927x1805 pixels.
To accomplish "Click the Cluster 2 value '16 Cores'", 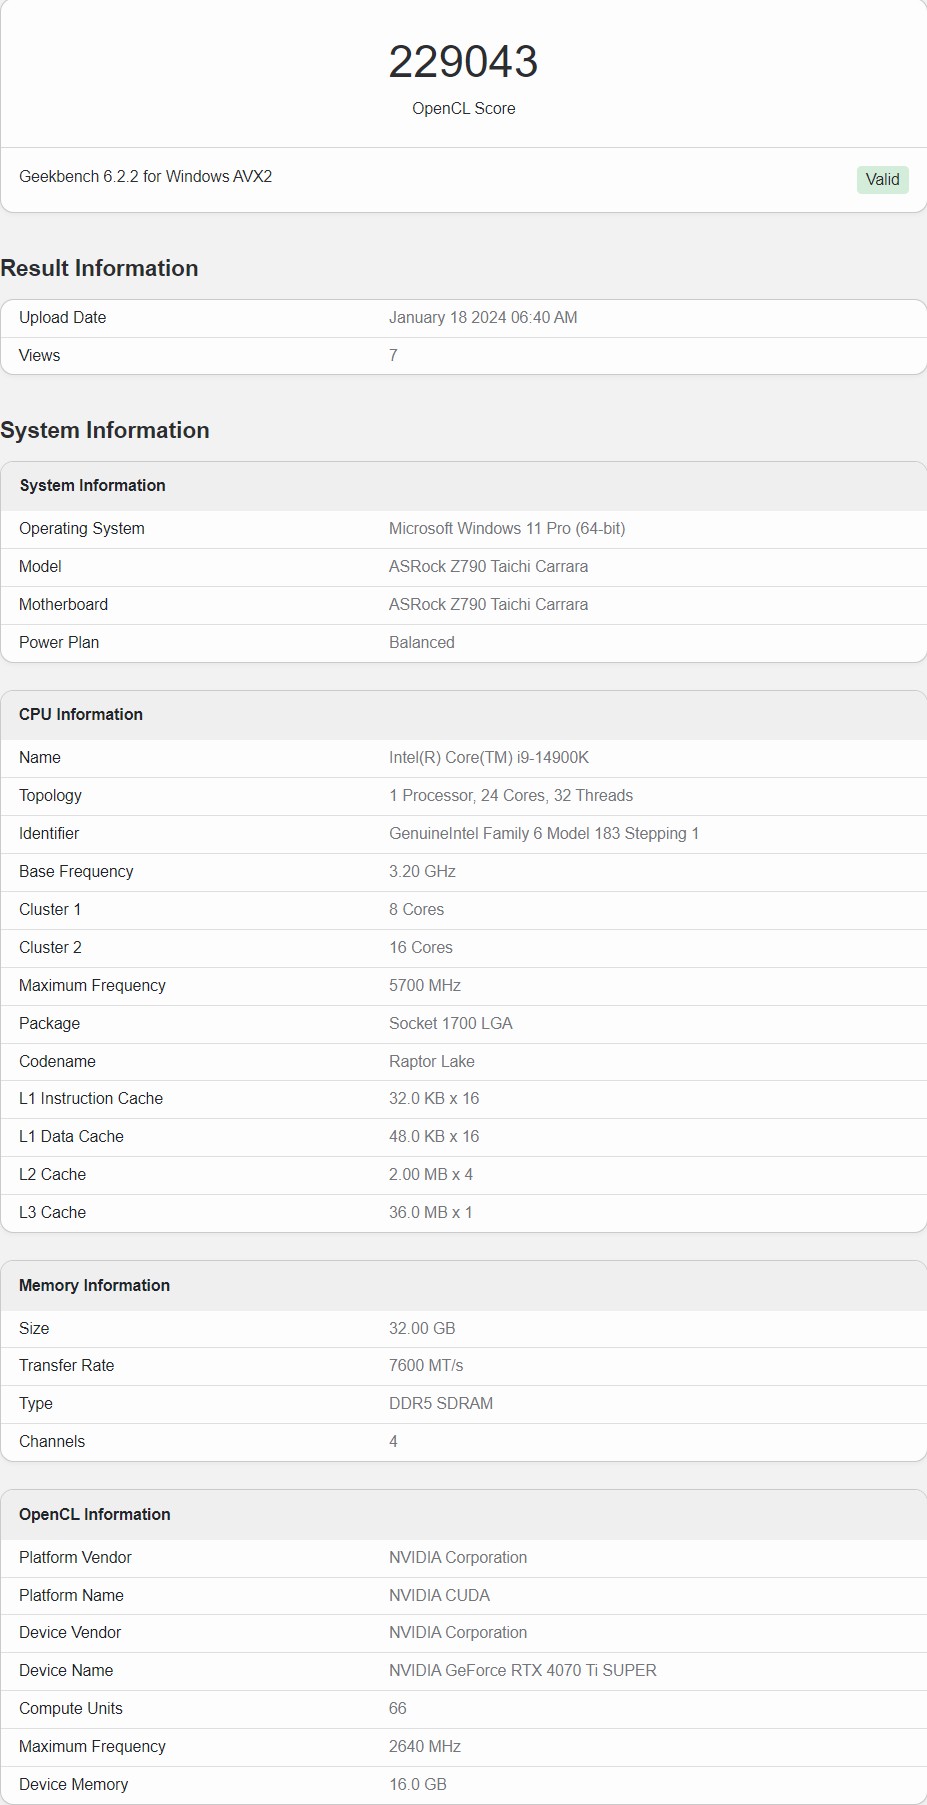I will [421, 947].
